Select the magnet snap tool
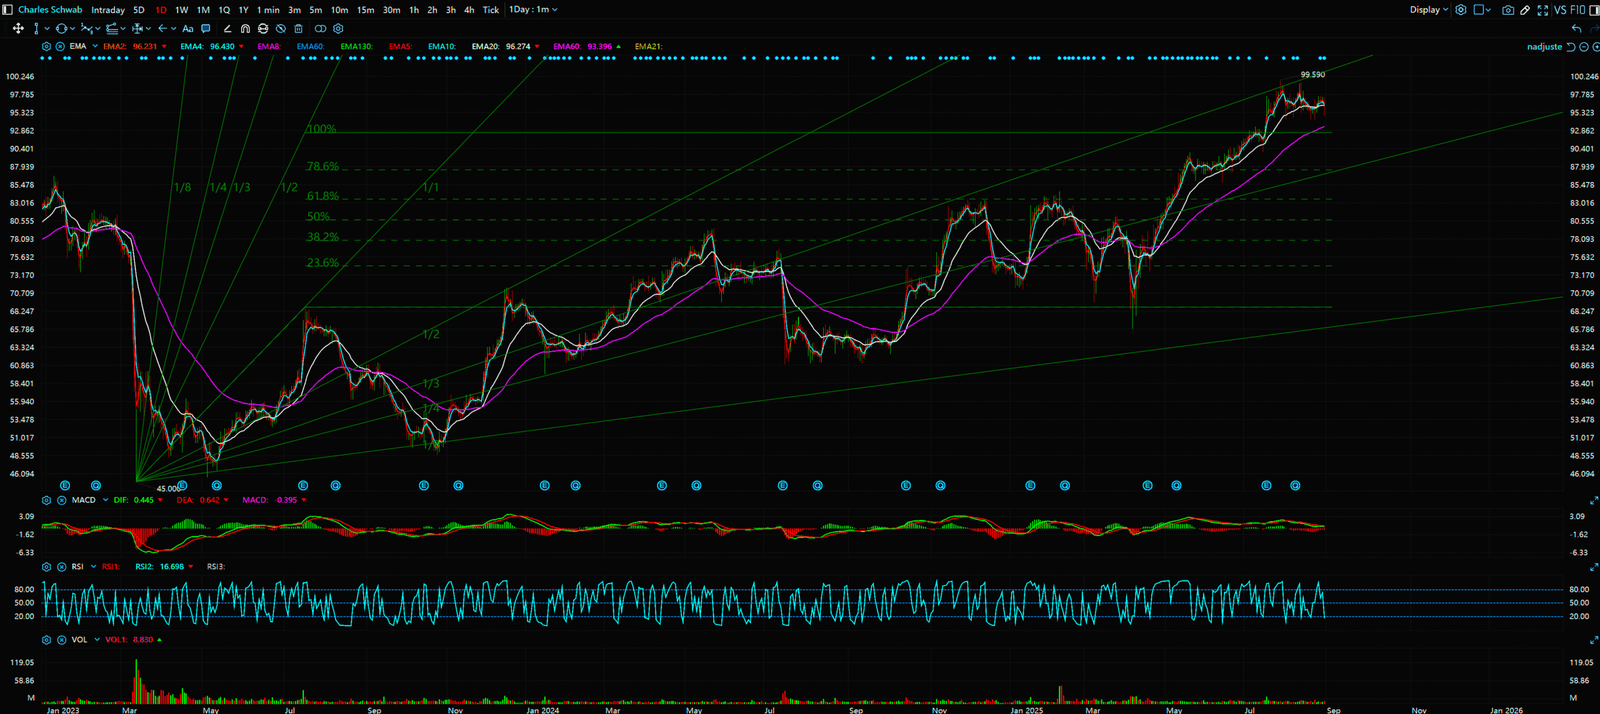This screenshot has height=714, width=1600. [245, 29]
